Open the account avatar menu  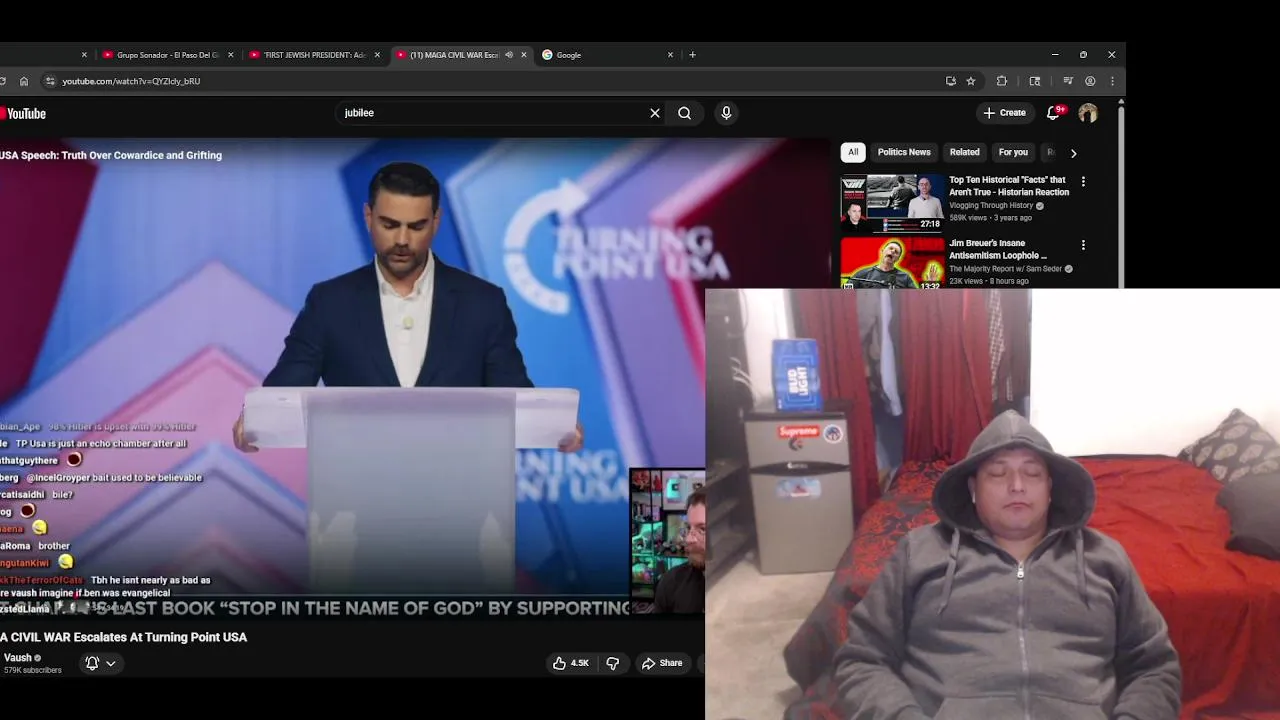(1088, 113)
